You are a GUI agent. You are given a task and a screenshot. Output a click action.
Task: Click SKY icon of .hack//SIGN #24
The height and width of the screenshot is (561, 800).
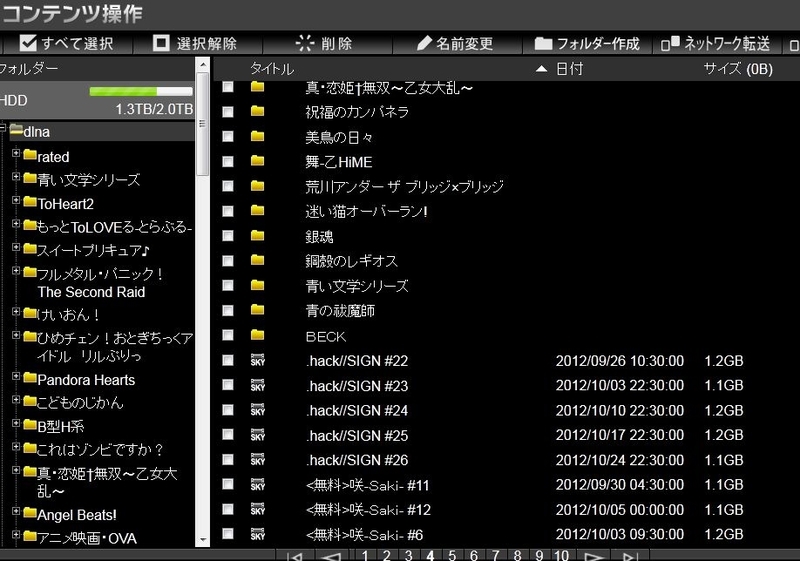coord(258,410)
